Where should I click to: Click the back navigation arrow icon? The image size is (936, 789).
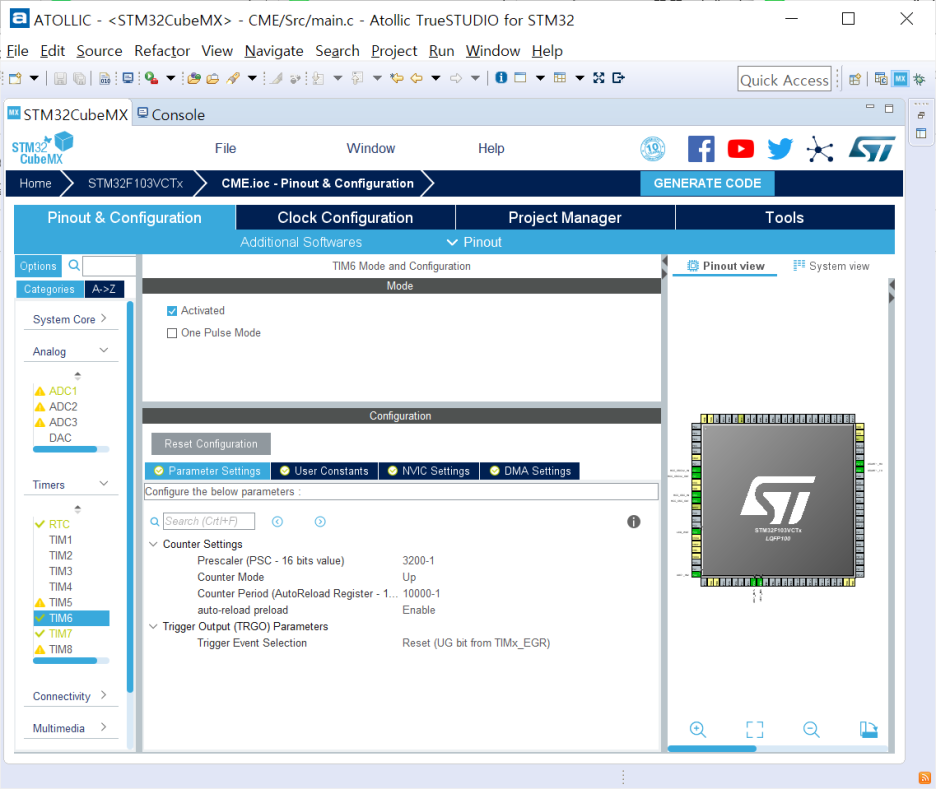click(417, 78)
